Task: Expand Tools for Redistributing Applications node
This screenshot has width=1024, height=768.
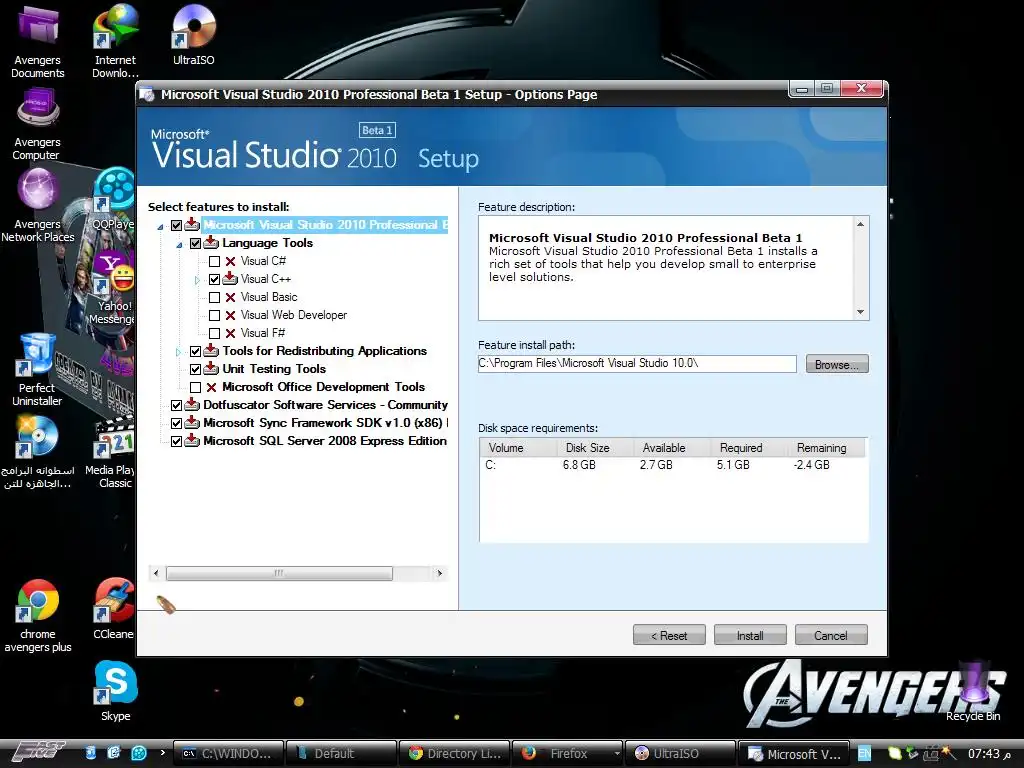Action: pyautogui.click(x=178, y=351)
